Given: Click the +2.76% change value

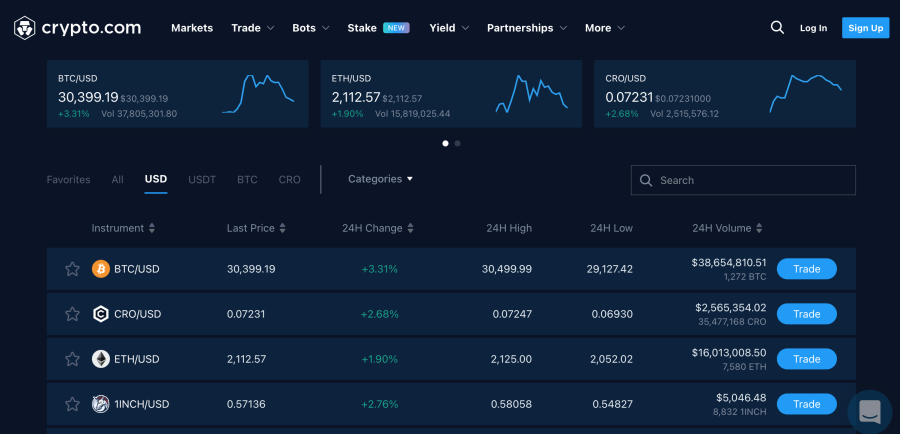Looking at the screenshot, I should click(x=379, y=404).
